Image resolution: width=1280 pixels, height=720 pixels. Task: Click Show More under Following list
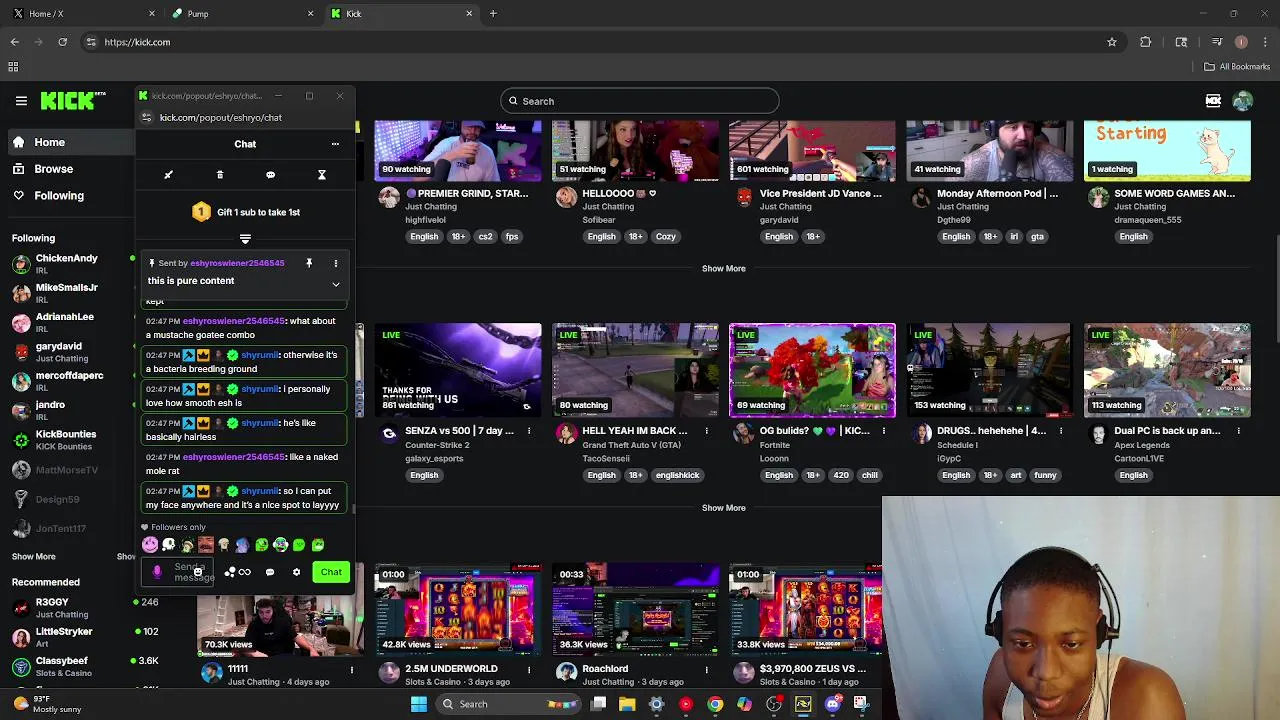(34, 556)
